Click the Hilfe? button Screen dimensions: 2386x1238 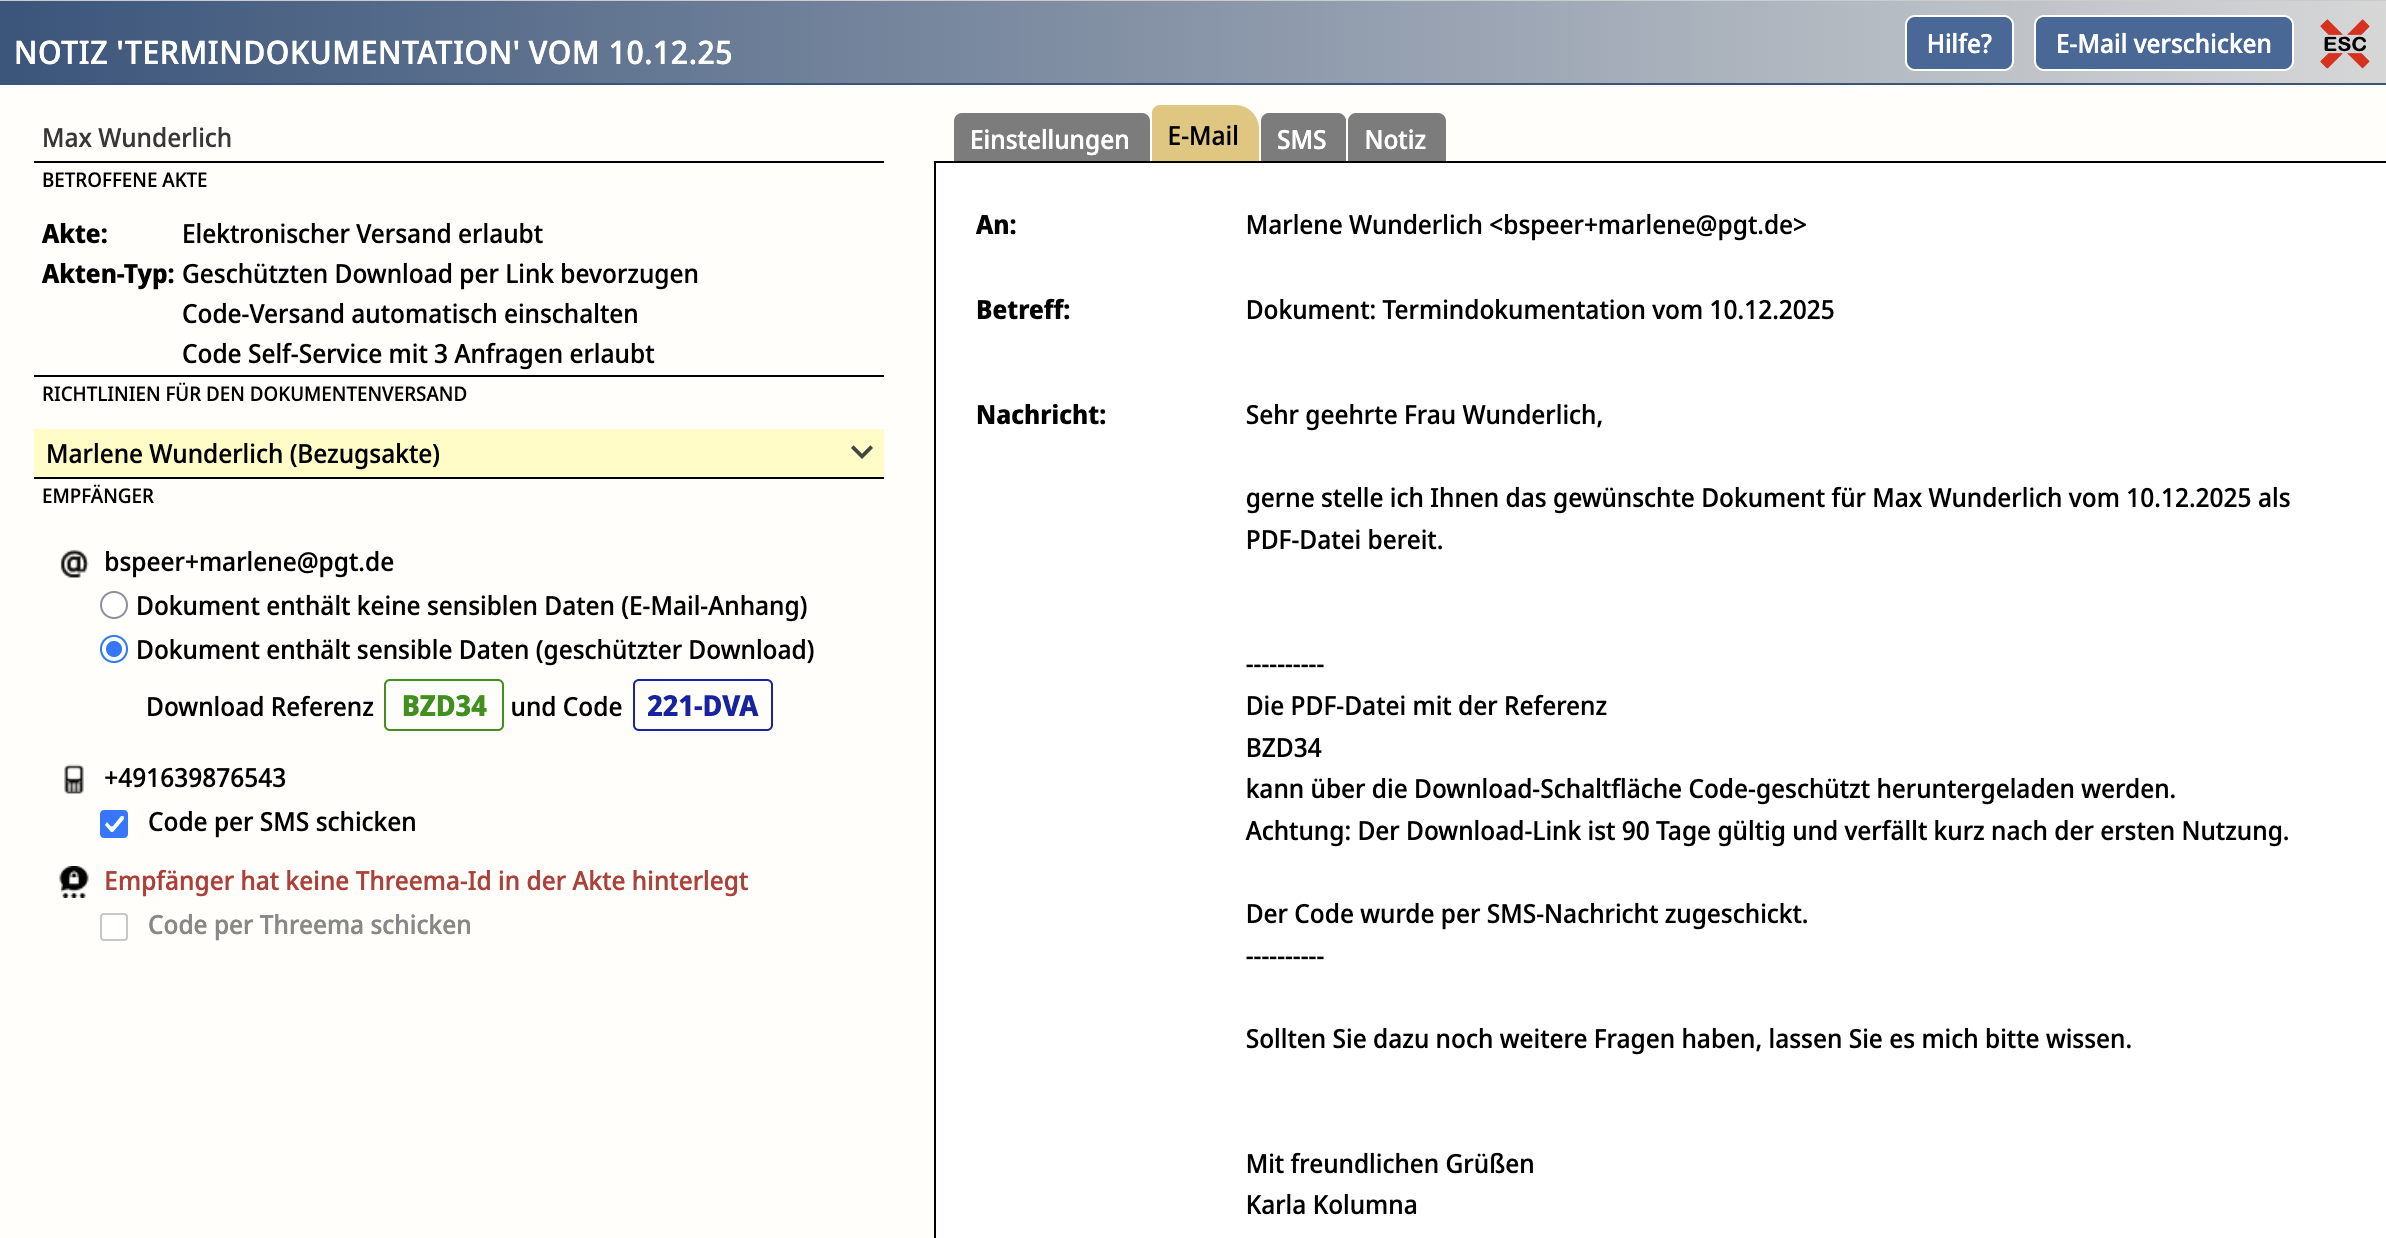click(1958, 44)
